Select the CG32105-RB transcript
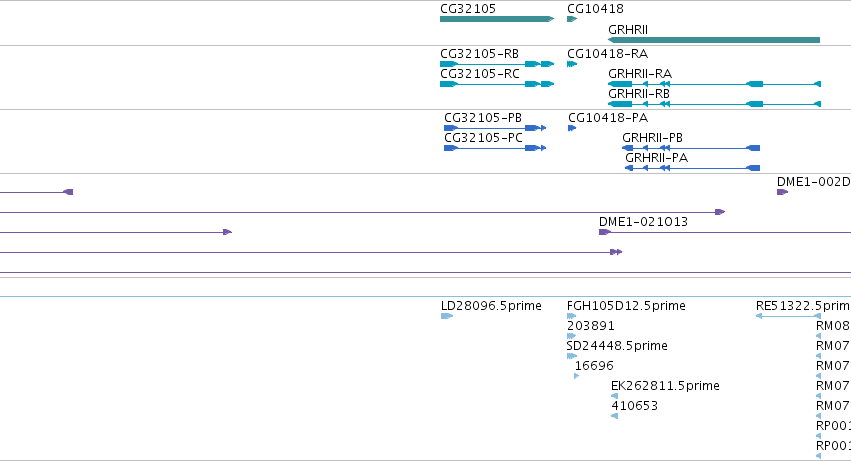The image size is (851, 461). (497, 64)
